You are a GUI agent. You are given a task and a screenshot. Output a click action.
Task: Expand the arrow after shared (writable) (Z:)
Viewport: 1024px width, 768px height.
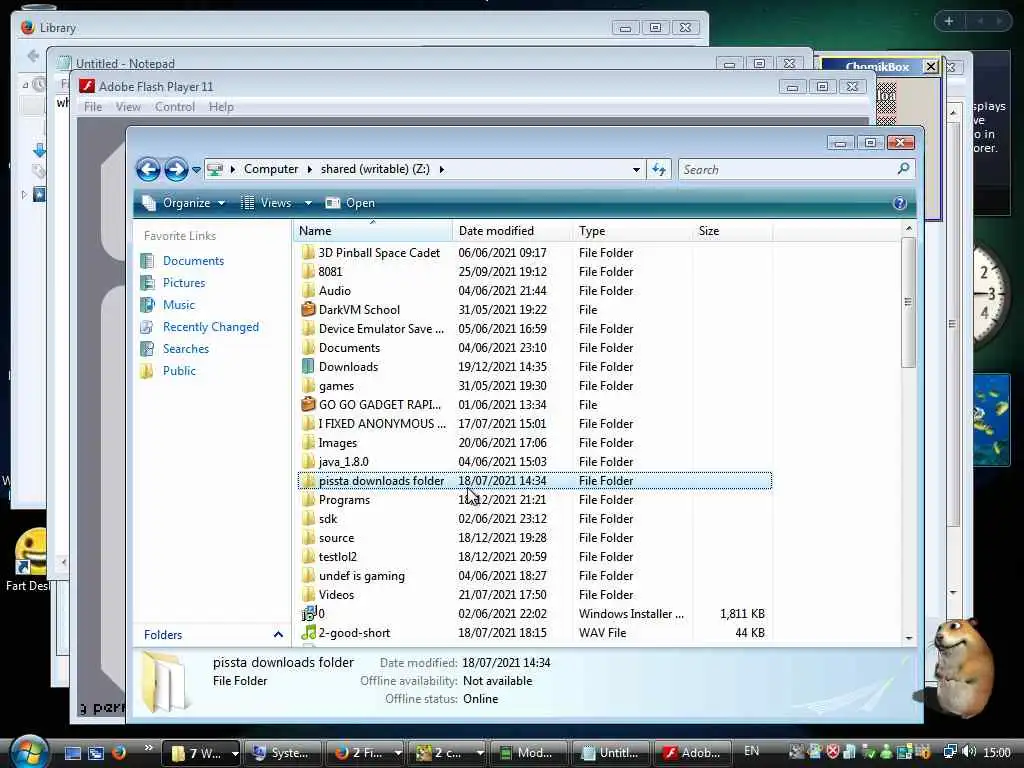pos(442,169)
